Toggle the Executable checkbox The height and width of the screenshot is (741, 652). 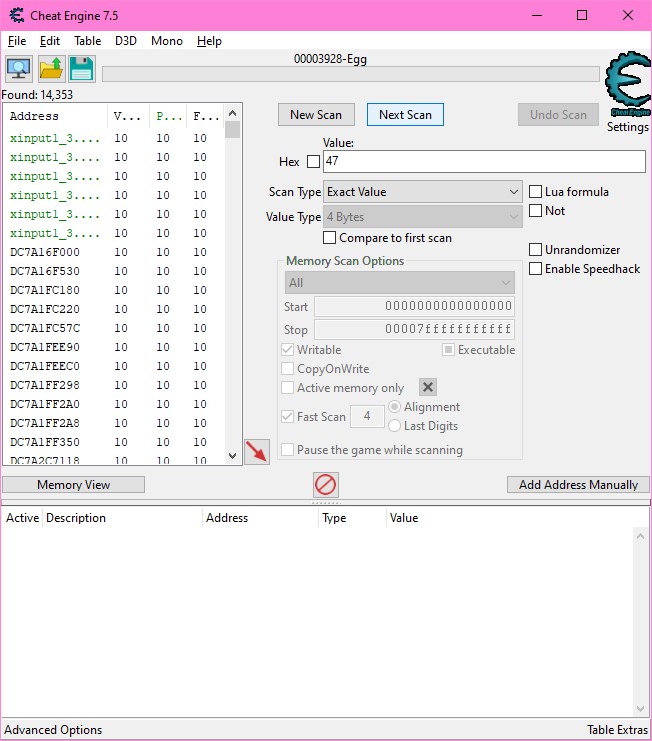[x=448, y=350]
